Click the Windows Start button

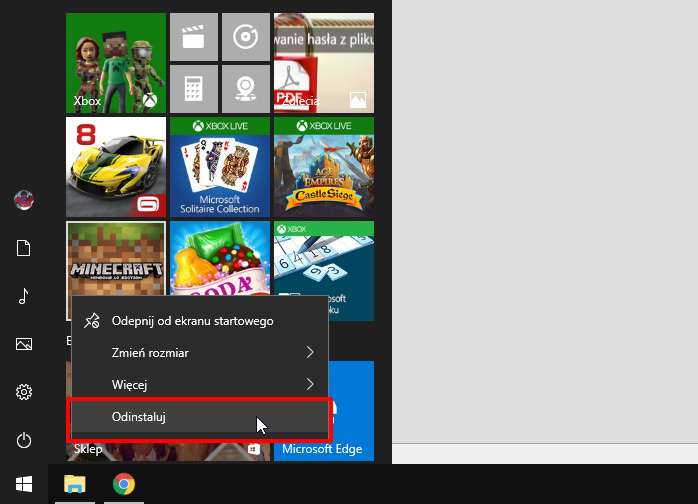(x=24, y=484)
